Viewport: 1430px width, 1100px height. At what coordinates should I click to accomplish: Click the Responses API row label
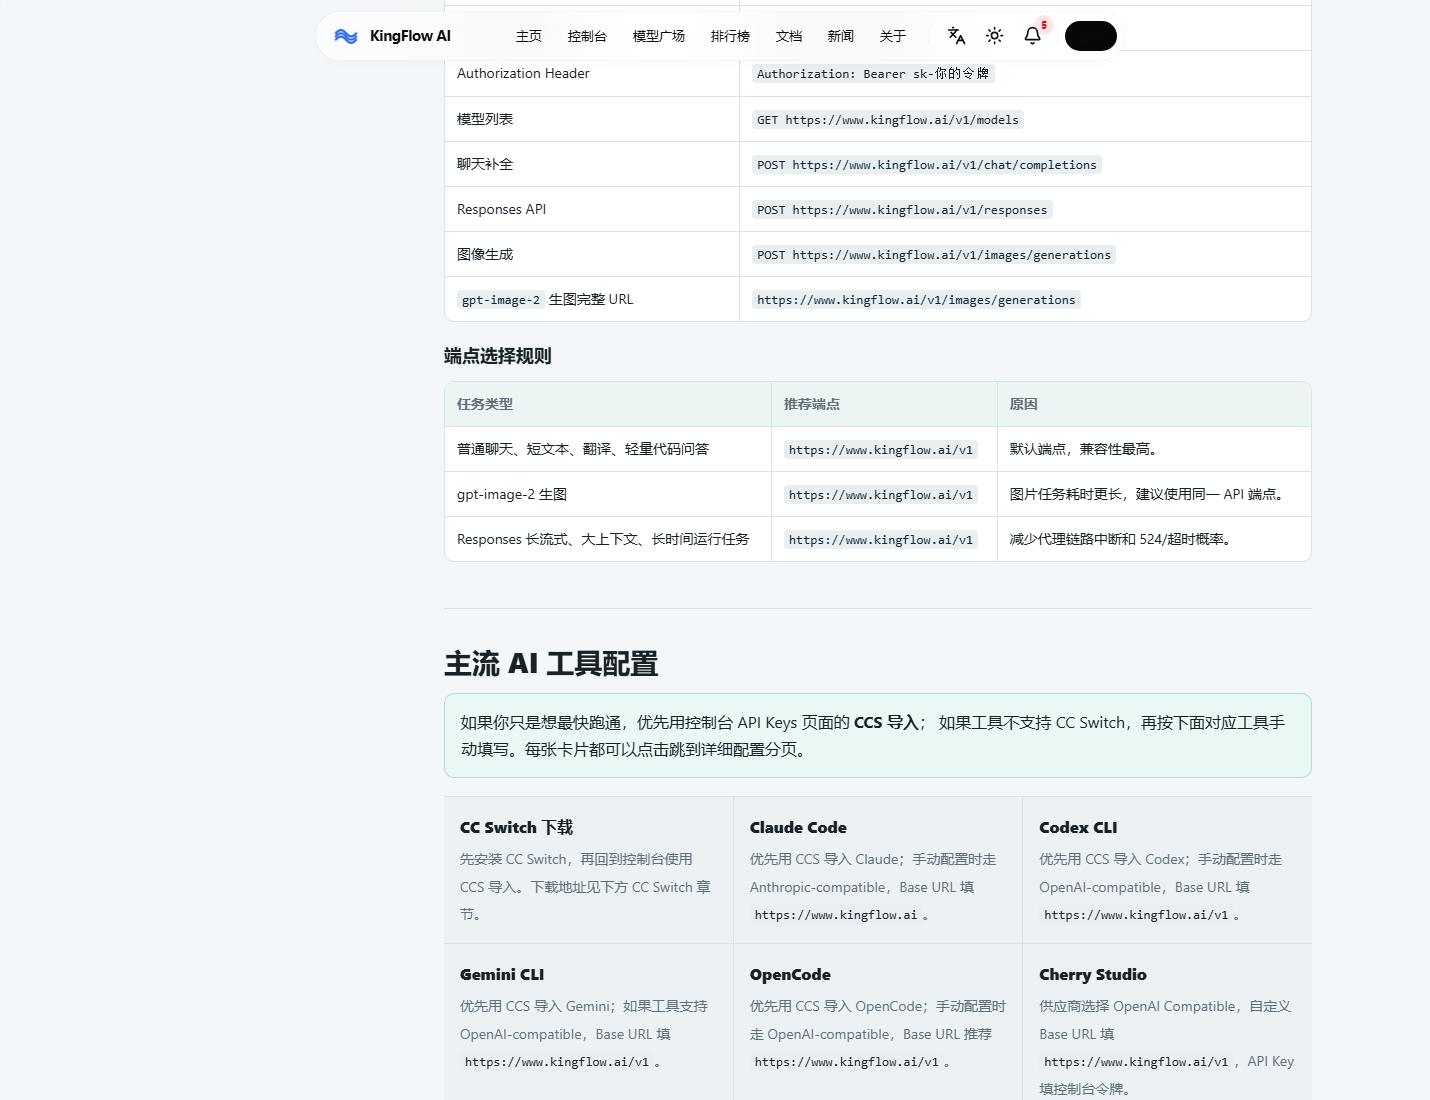[x=501, y=209]
